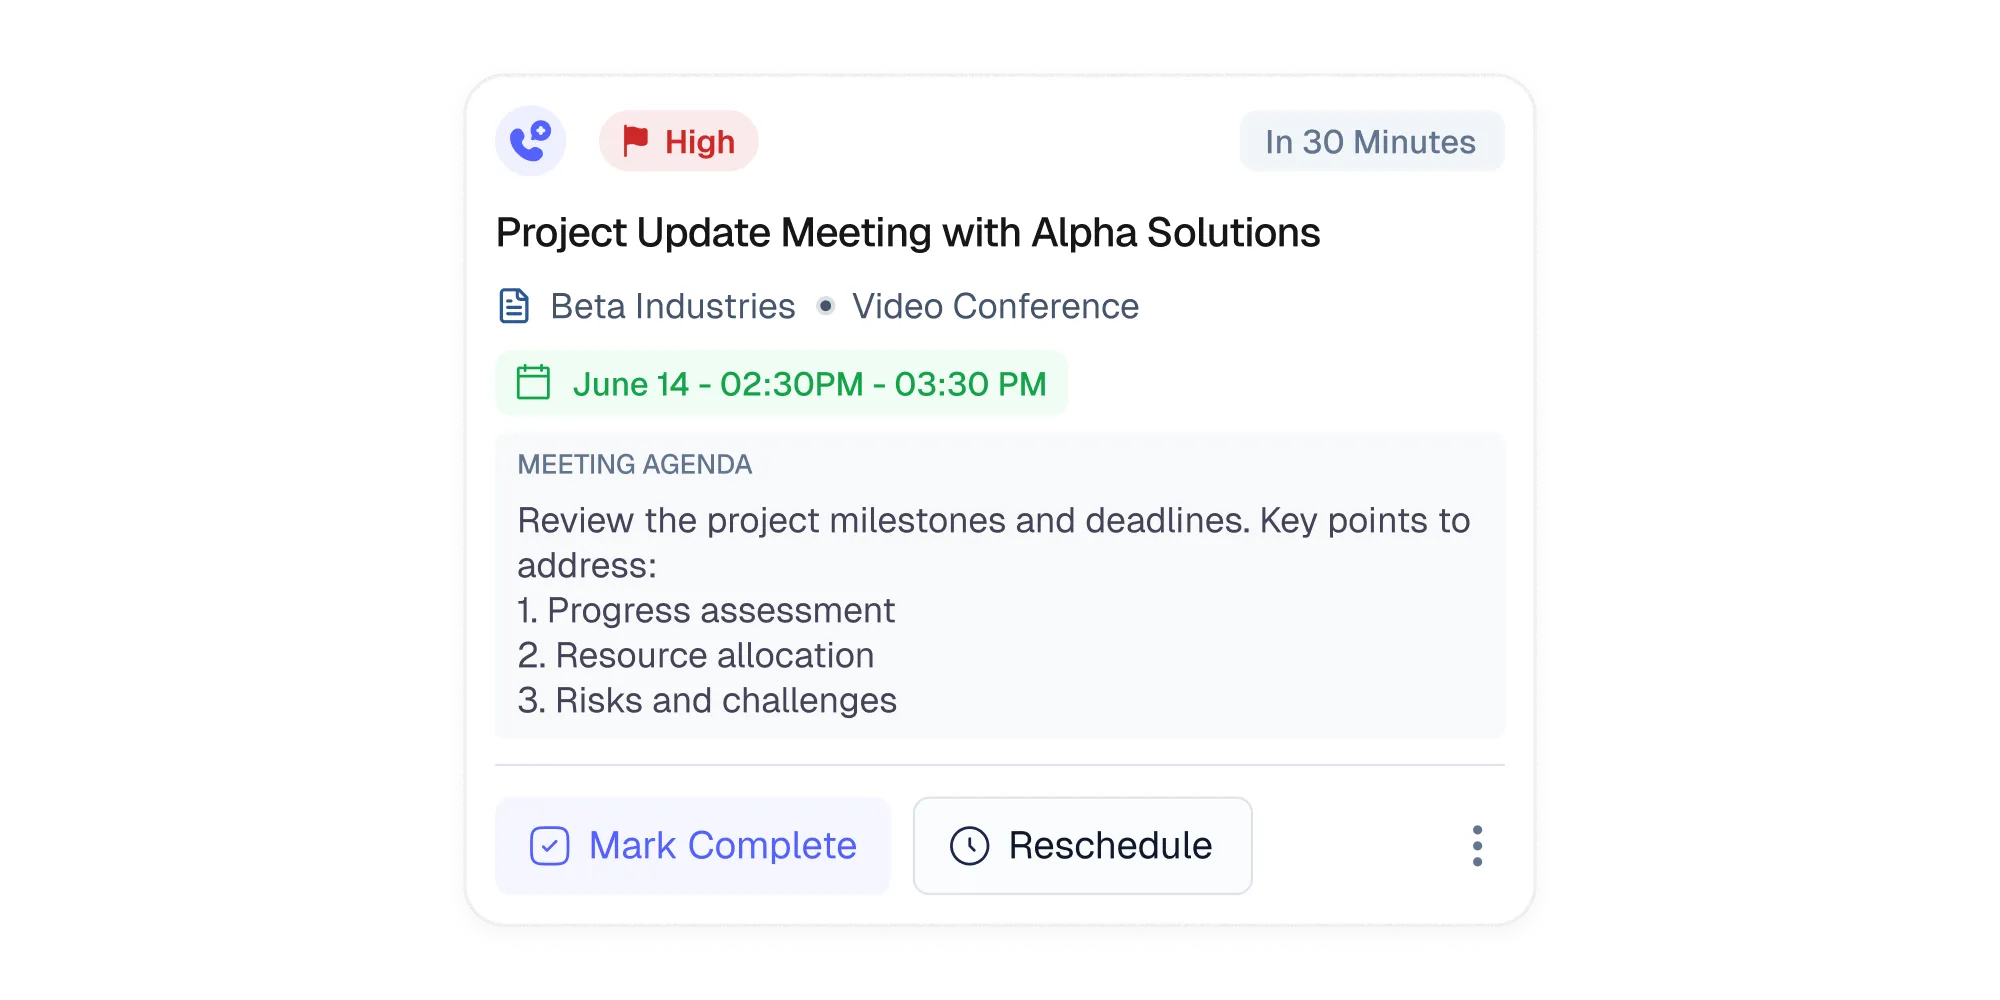Open the June 14 schedule time badge
Image resolution: width=2000 pixels, height=1000 pixels.
[x=781, y=383]
